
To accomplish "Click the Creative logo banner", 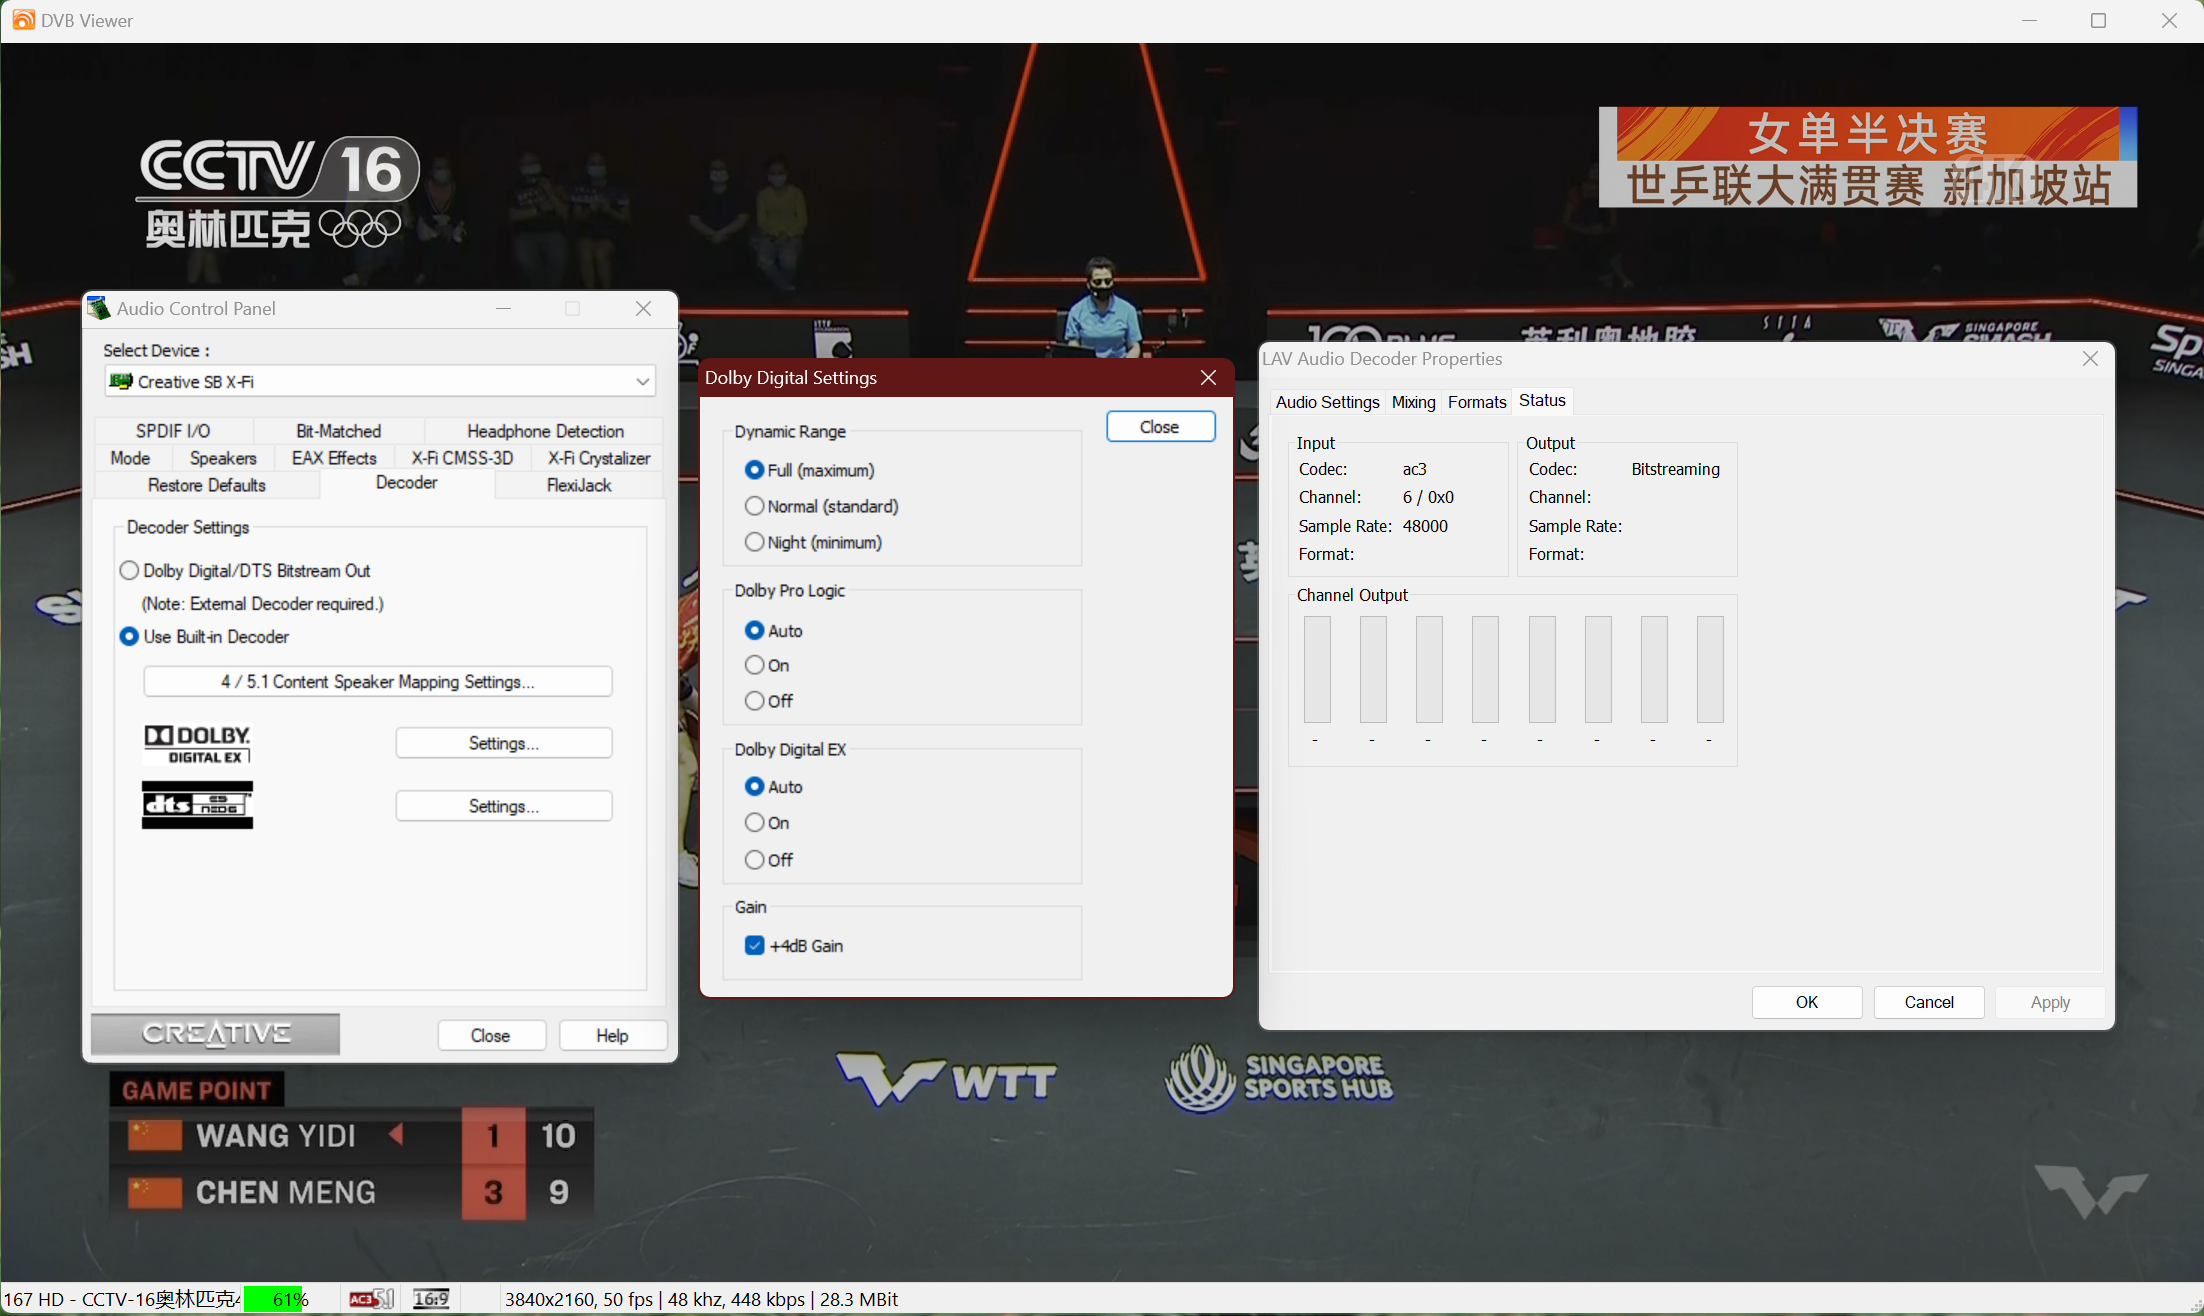I will coord(215,1034).
